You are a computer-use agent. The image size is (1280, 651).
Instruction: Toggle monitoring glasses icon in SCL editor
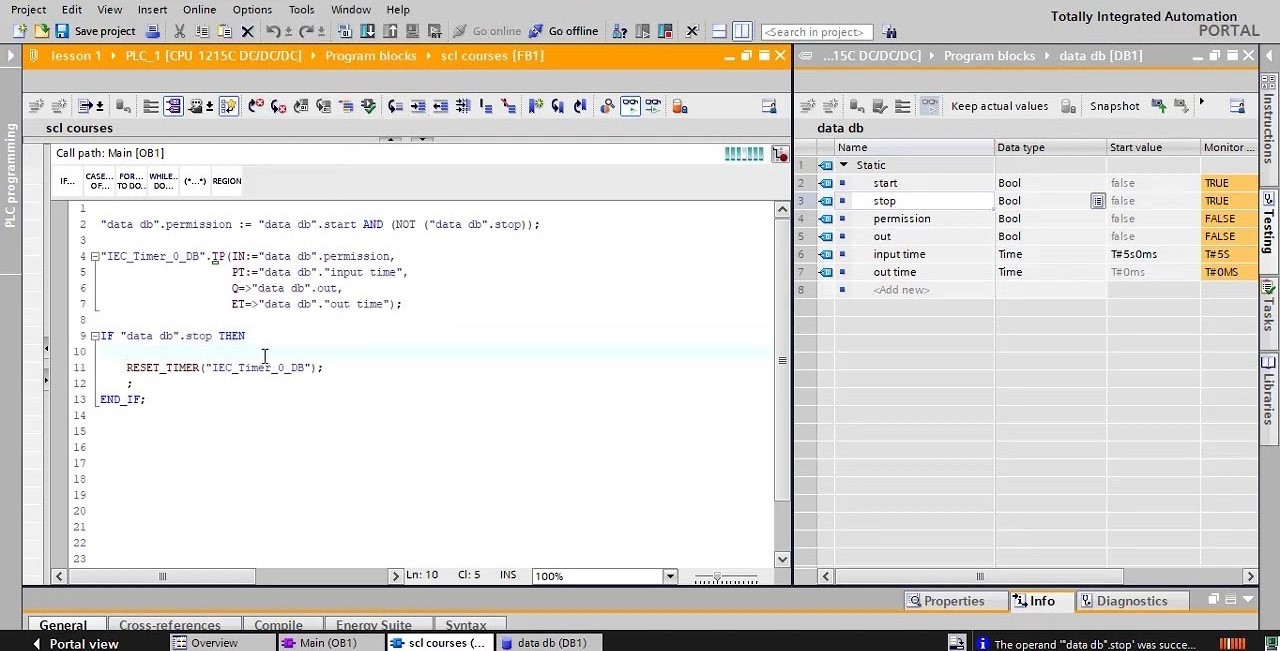pos(630,106)
